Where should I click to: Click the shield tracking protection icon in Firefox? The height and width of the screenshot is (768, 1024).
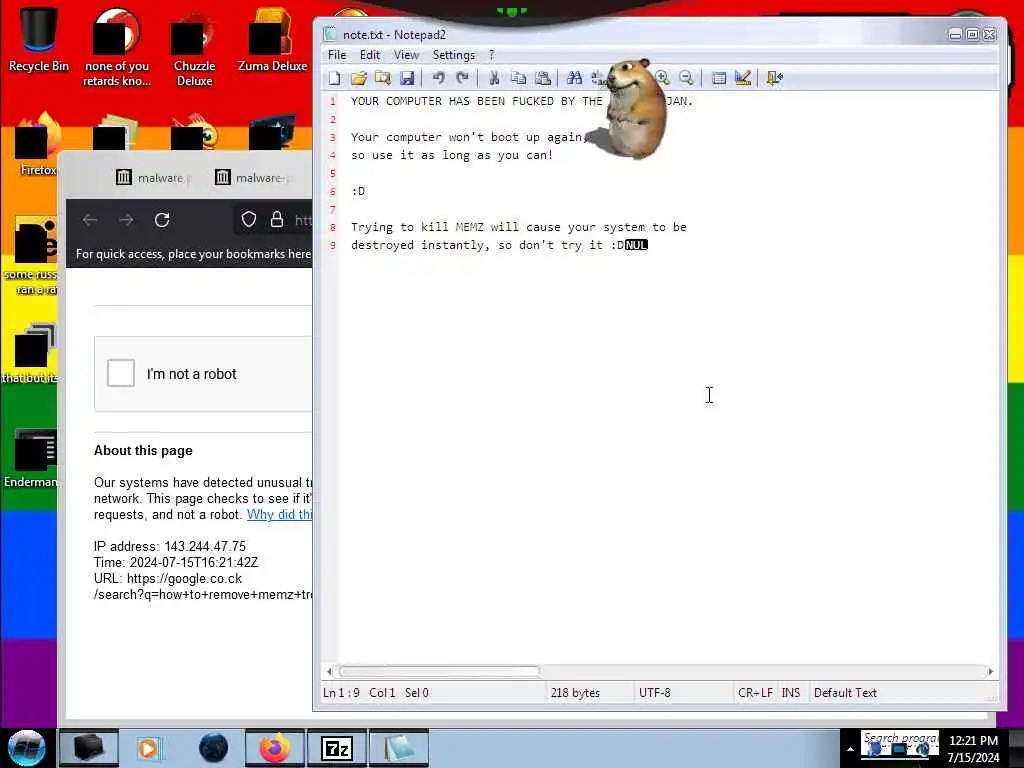pyautogui.click(x=249, y=219)
